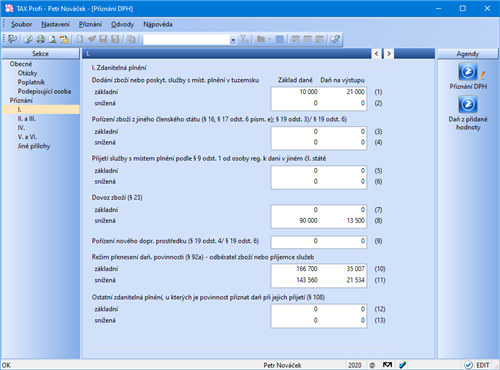Open the Nápověda menu
This screenshot has width=500, height=370.
pyautogui.click(x=158, y=24)
